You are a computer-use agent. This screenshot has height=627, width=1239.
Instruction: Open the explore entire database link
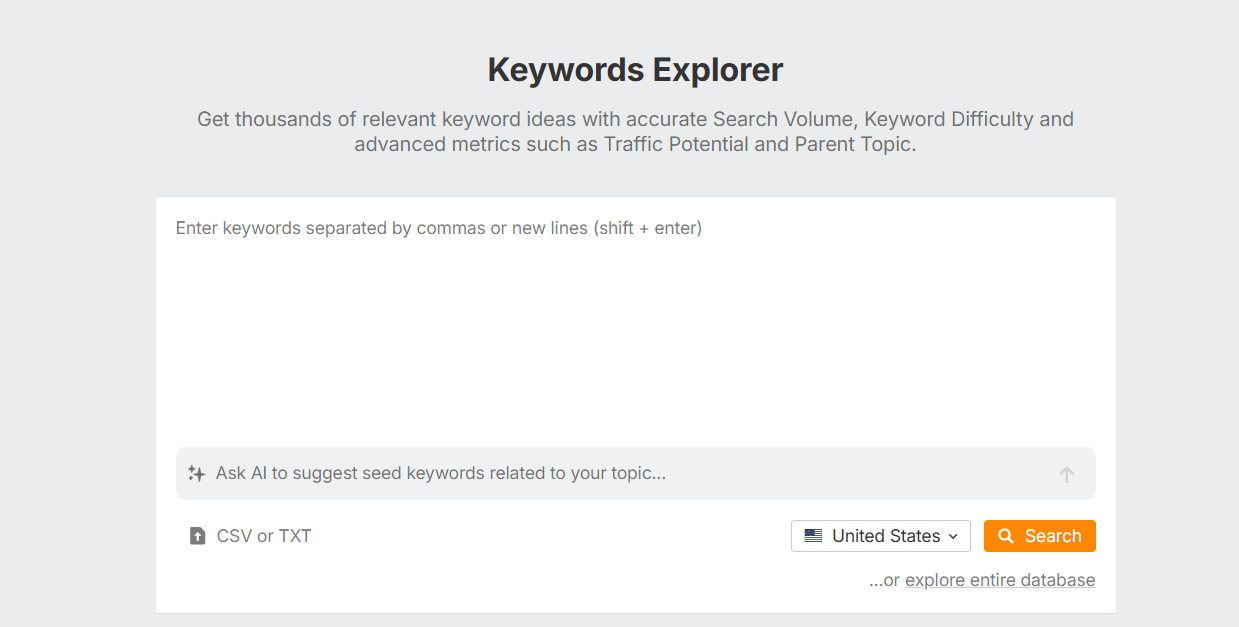(1000, 579)
